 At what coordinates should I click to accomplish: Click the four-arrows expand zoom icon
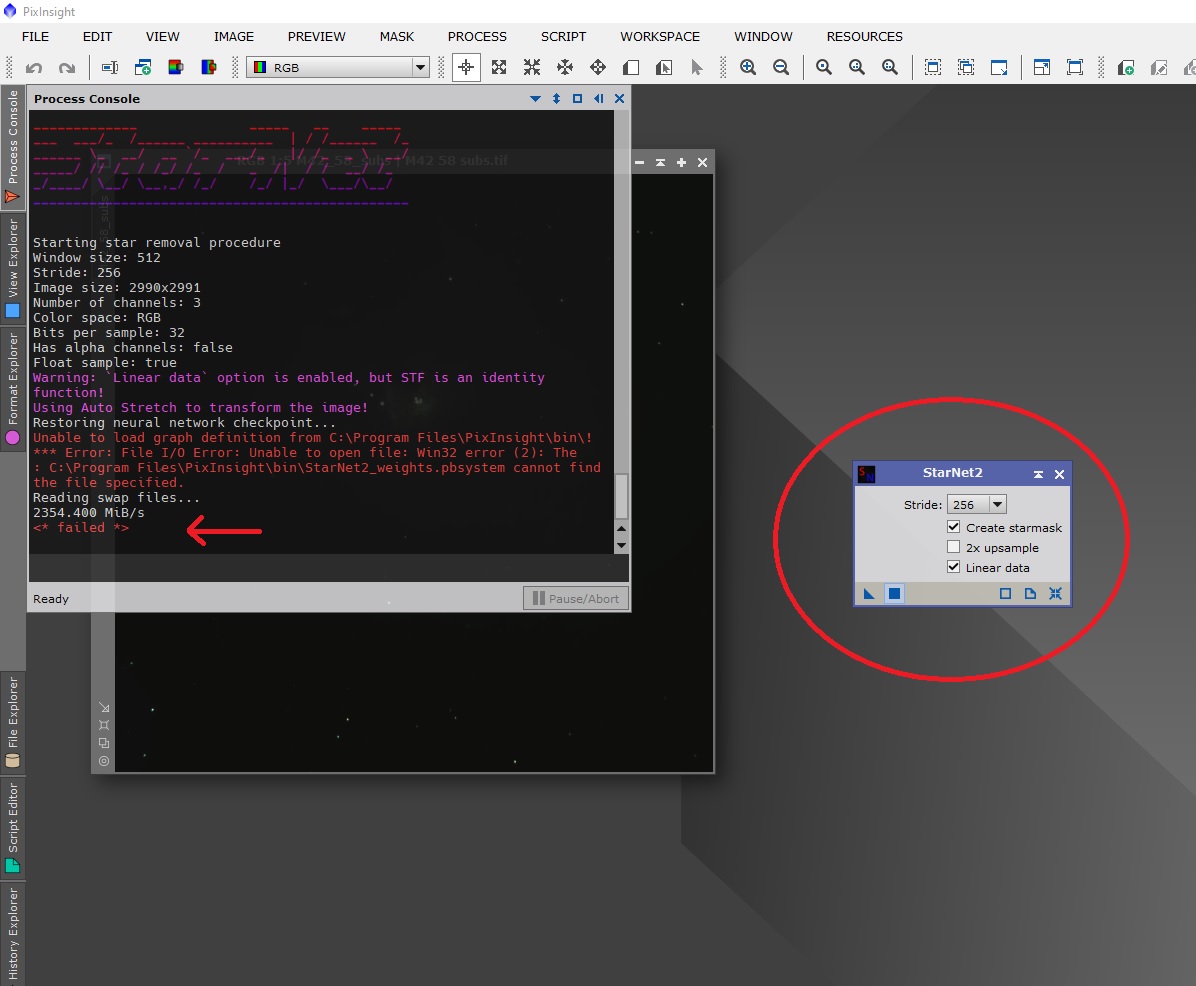[x=499, y=68]
